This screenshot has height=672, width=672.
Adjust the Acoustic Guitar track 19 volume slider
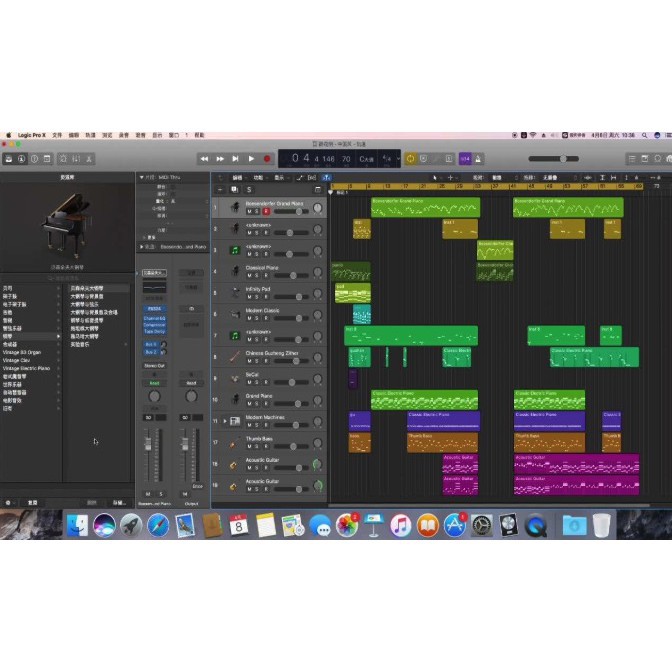click(291, 489)
